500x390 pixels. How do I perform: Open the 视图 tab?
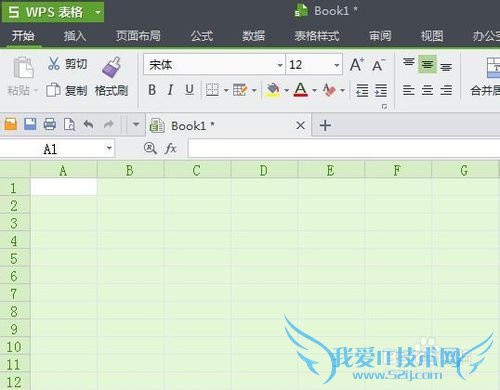[432, 36]
